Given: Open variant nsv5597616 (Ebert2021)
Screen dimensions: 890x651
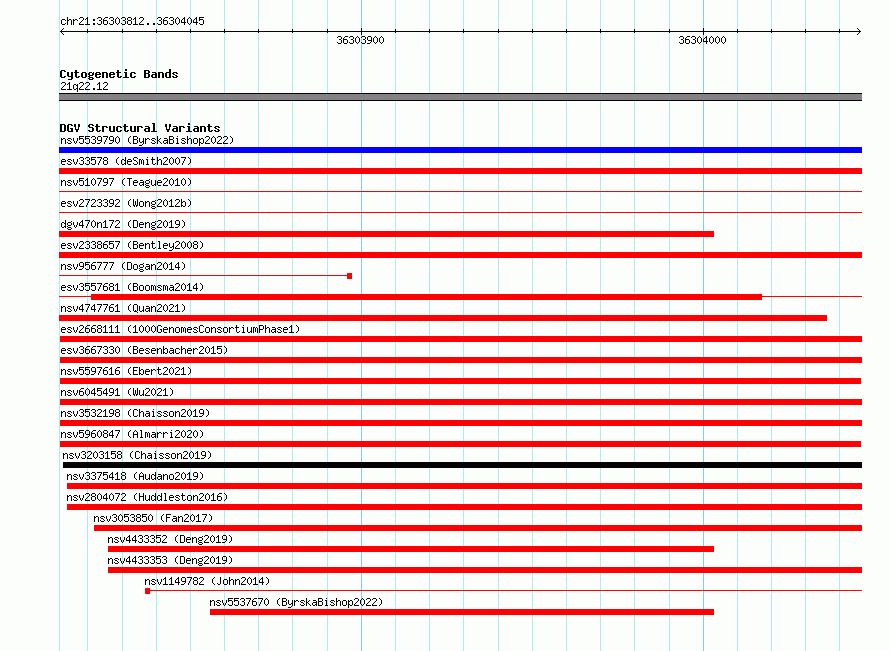Looking at the screenshot, I should click(126, 371).
